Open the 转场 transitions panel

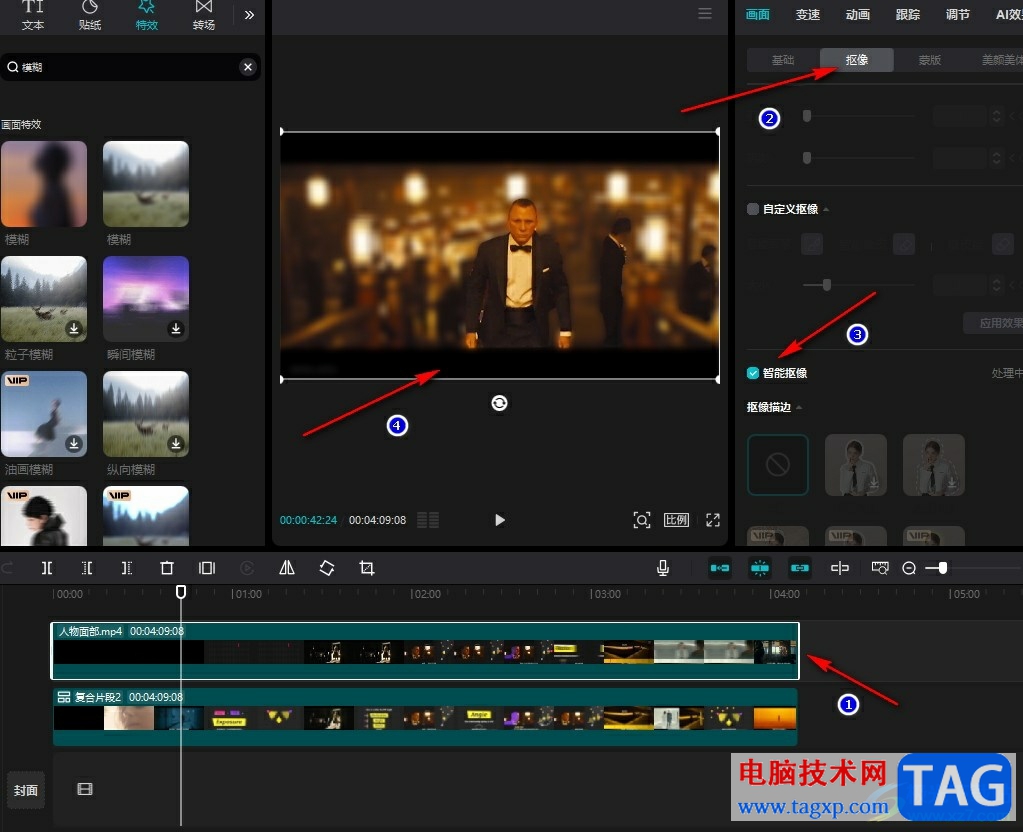[x=204, y=16]
